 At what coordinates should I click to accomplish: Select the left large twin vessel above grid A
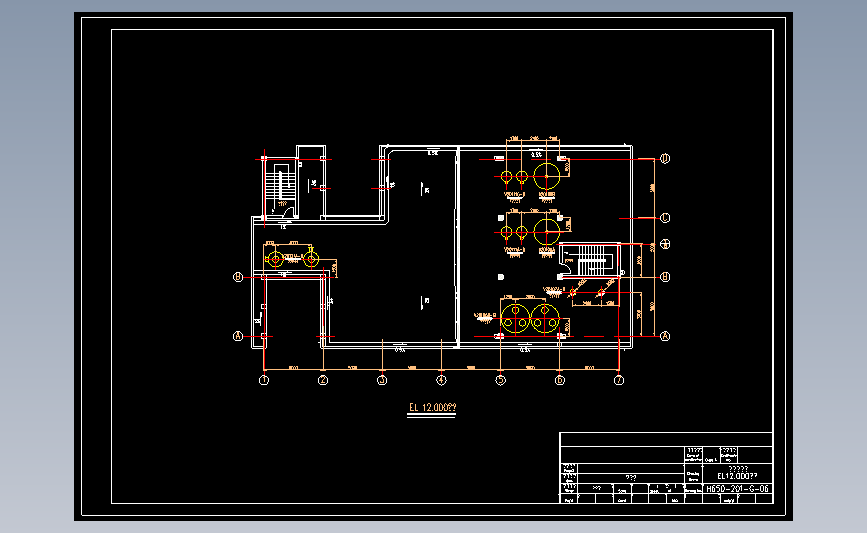515,319
